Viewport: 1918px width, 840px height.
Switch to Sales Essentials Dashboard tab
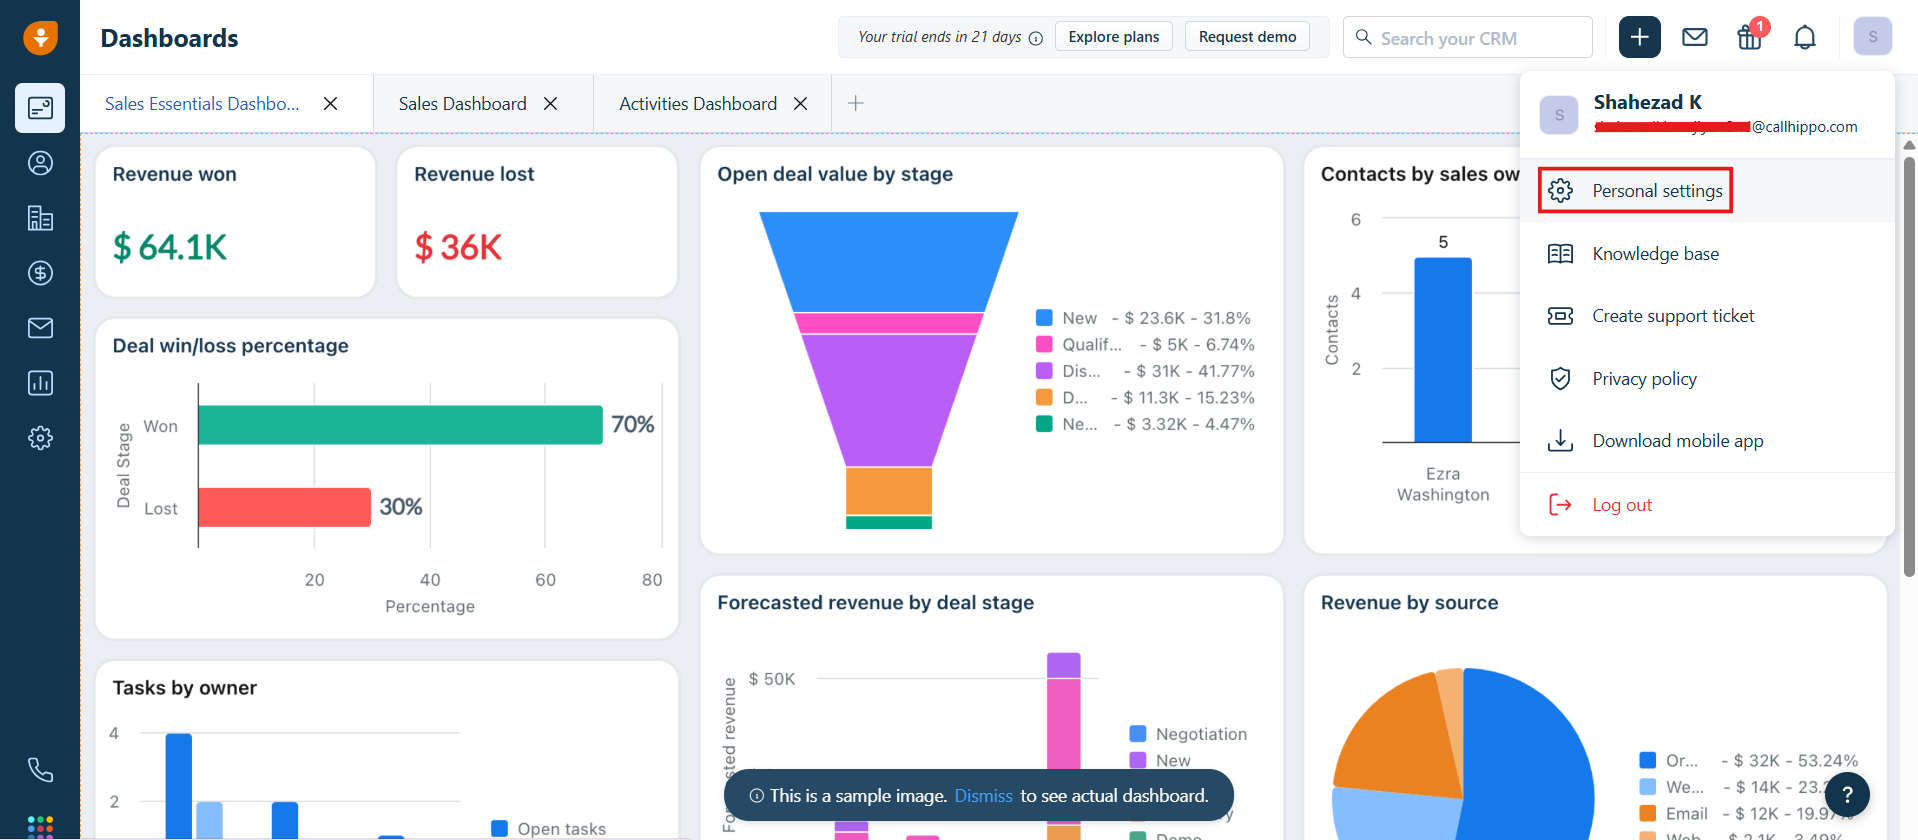point(202,104)
